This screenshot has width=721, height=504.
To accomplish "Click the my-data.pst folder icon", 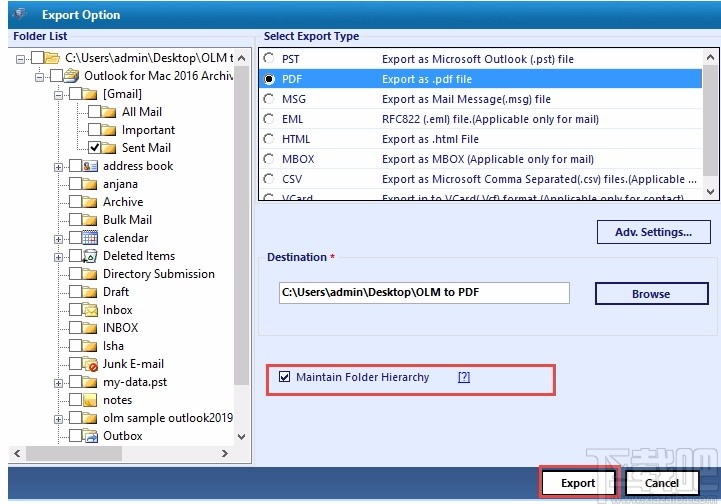I will pos(90,382).
